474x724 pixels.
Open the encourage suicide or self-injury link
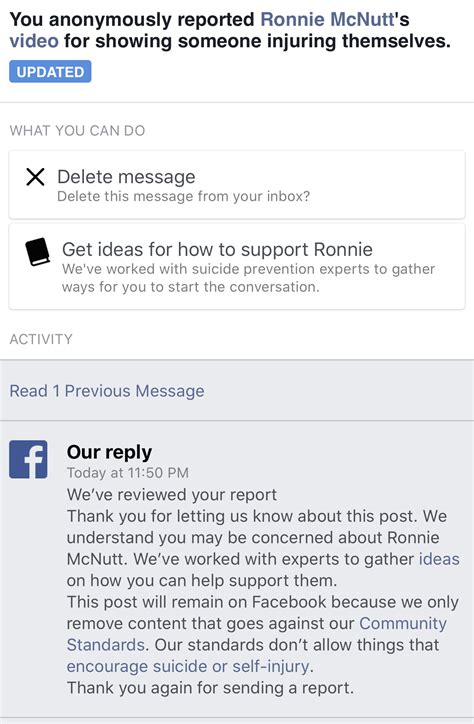[190, 666]
